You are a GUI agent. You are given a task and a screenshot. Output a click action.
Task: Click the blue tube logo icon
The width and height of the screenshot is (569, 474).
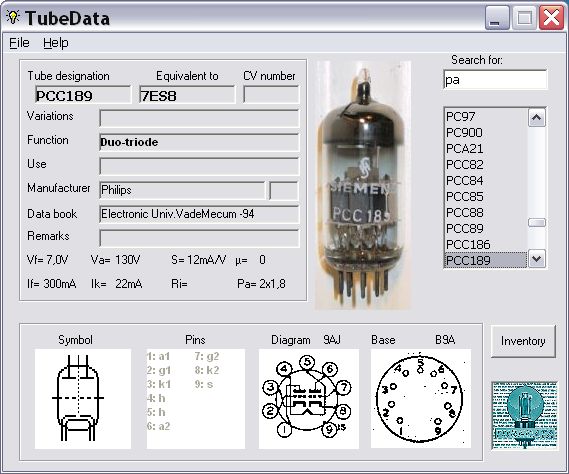[x=524, y=416]
